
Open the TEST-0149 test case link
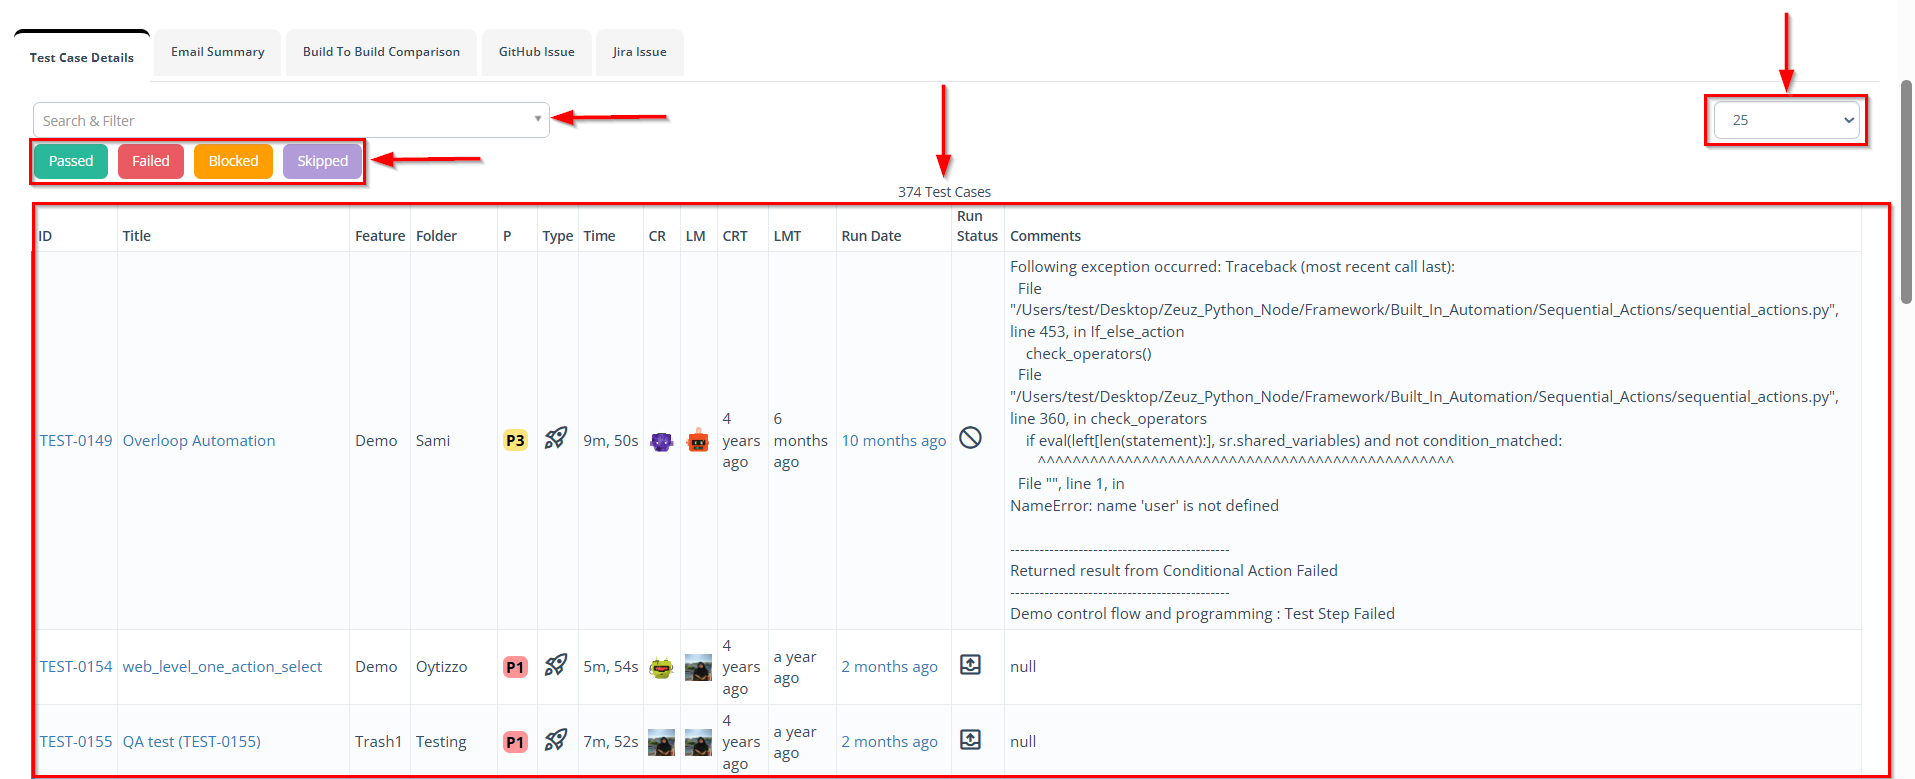click(x=76, y=441)
